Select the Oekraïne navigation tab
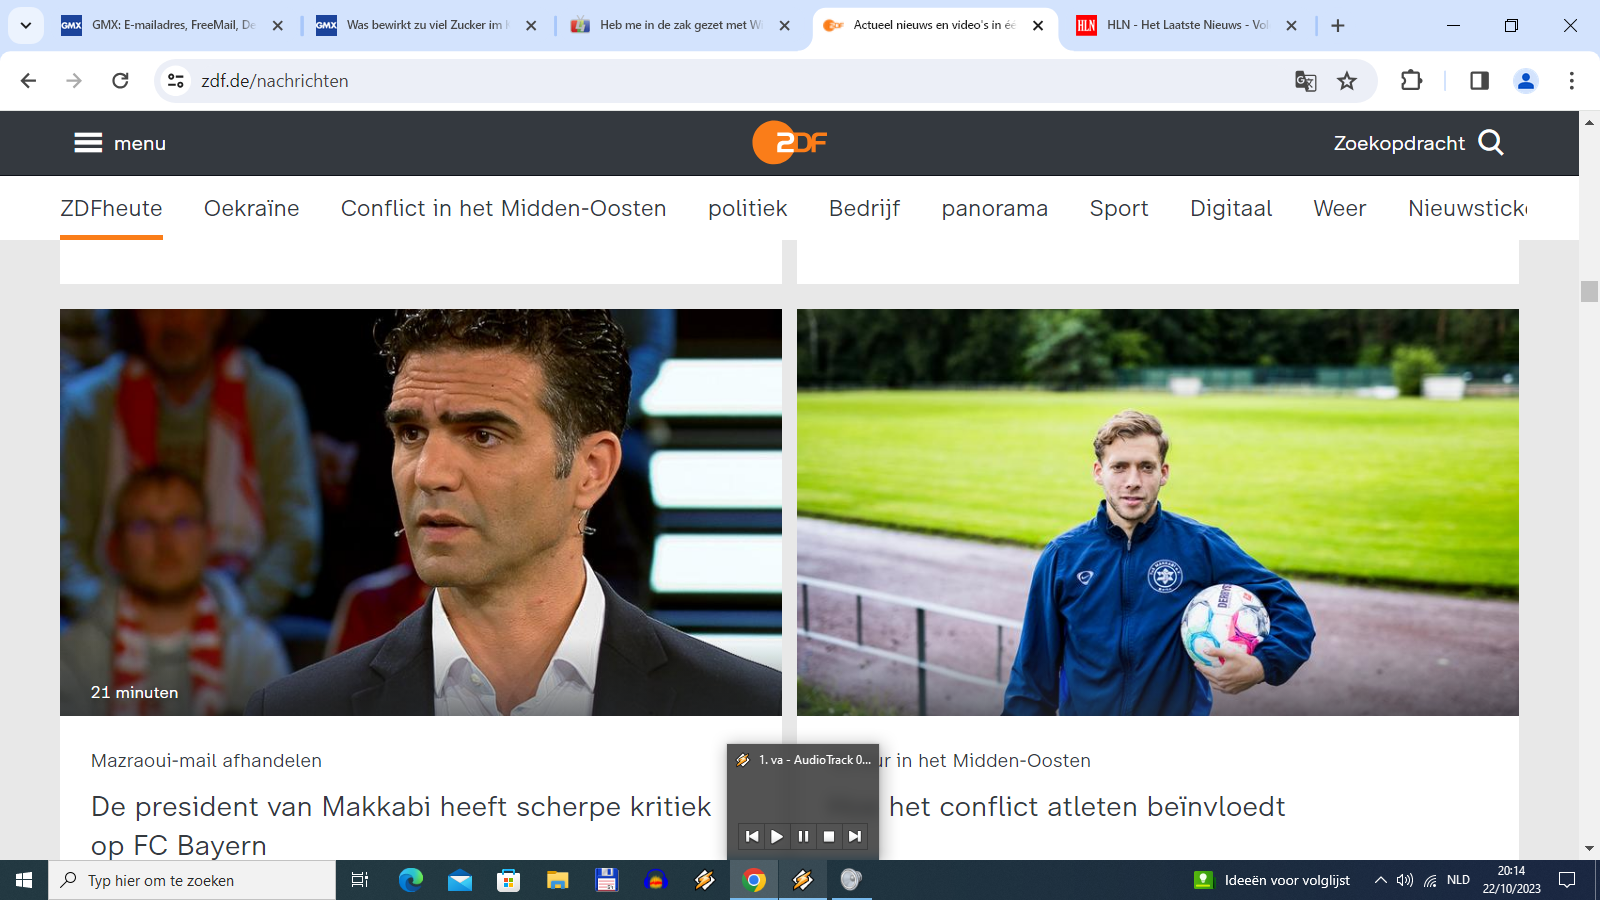1600x900 pixels. (x=252, y=208)
